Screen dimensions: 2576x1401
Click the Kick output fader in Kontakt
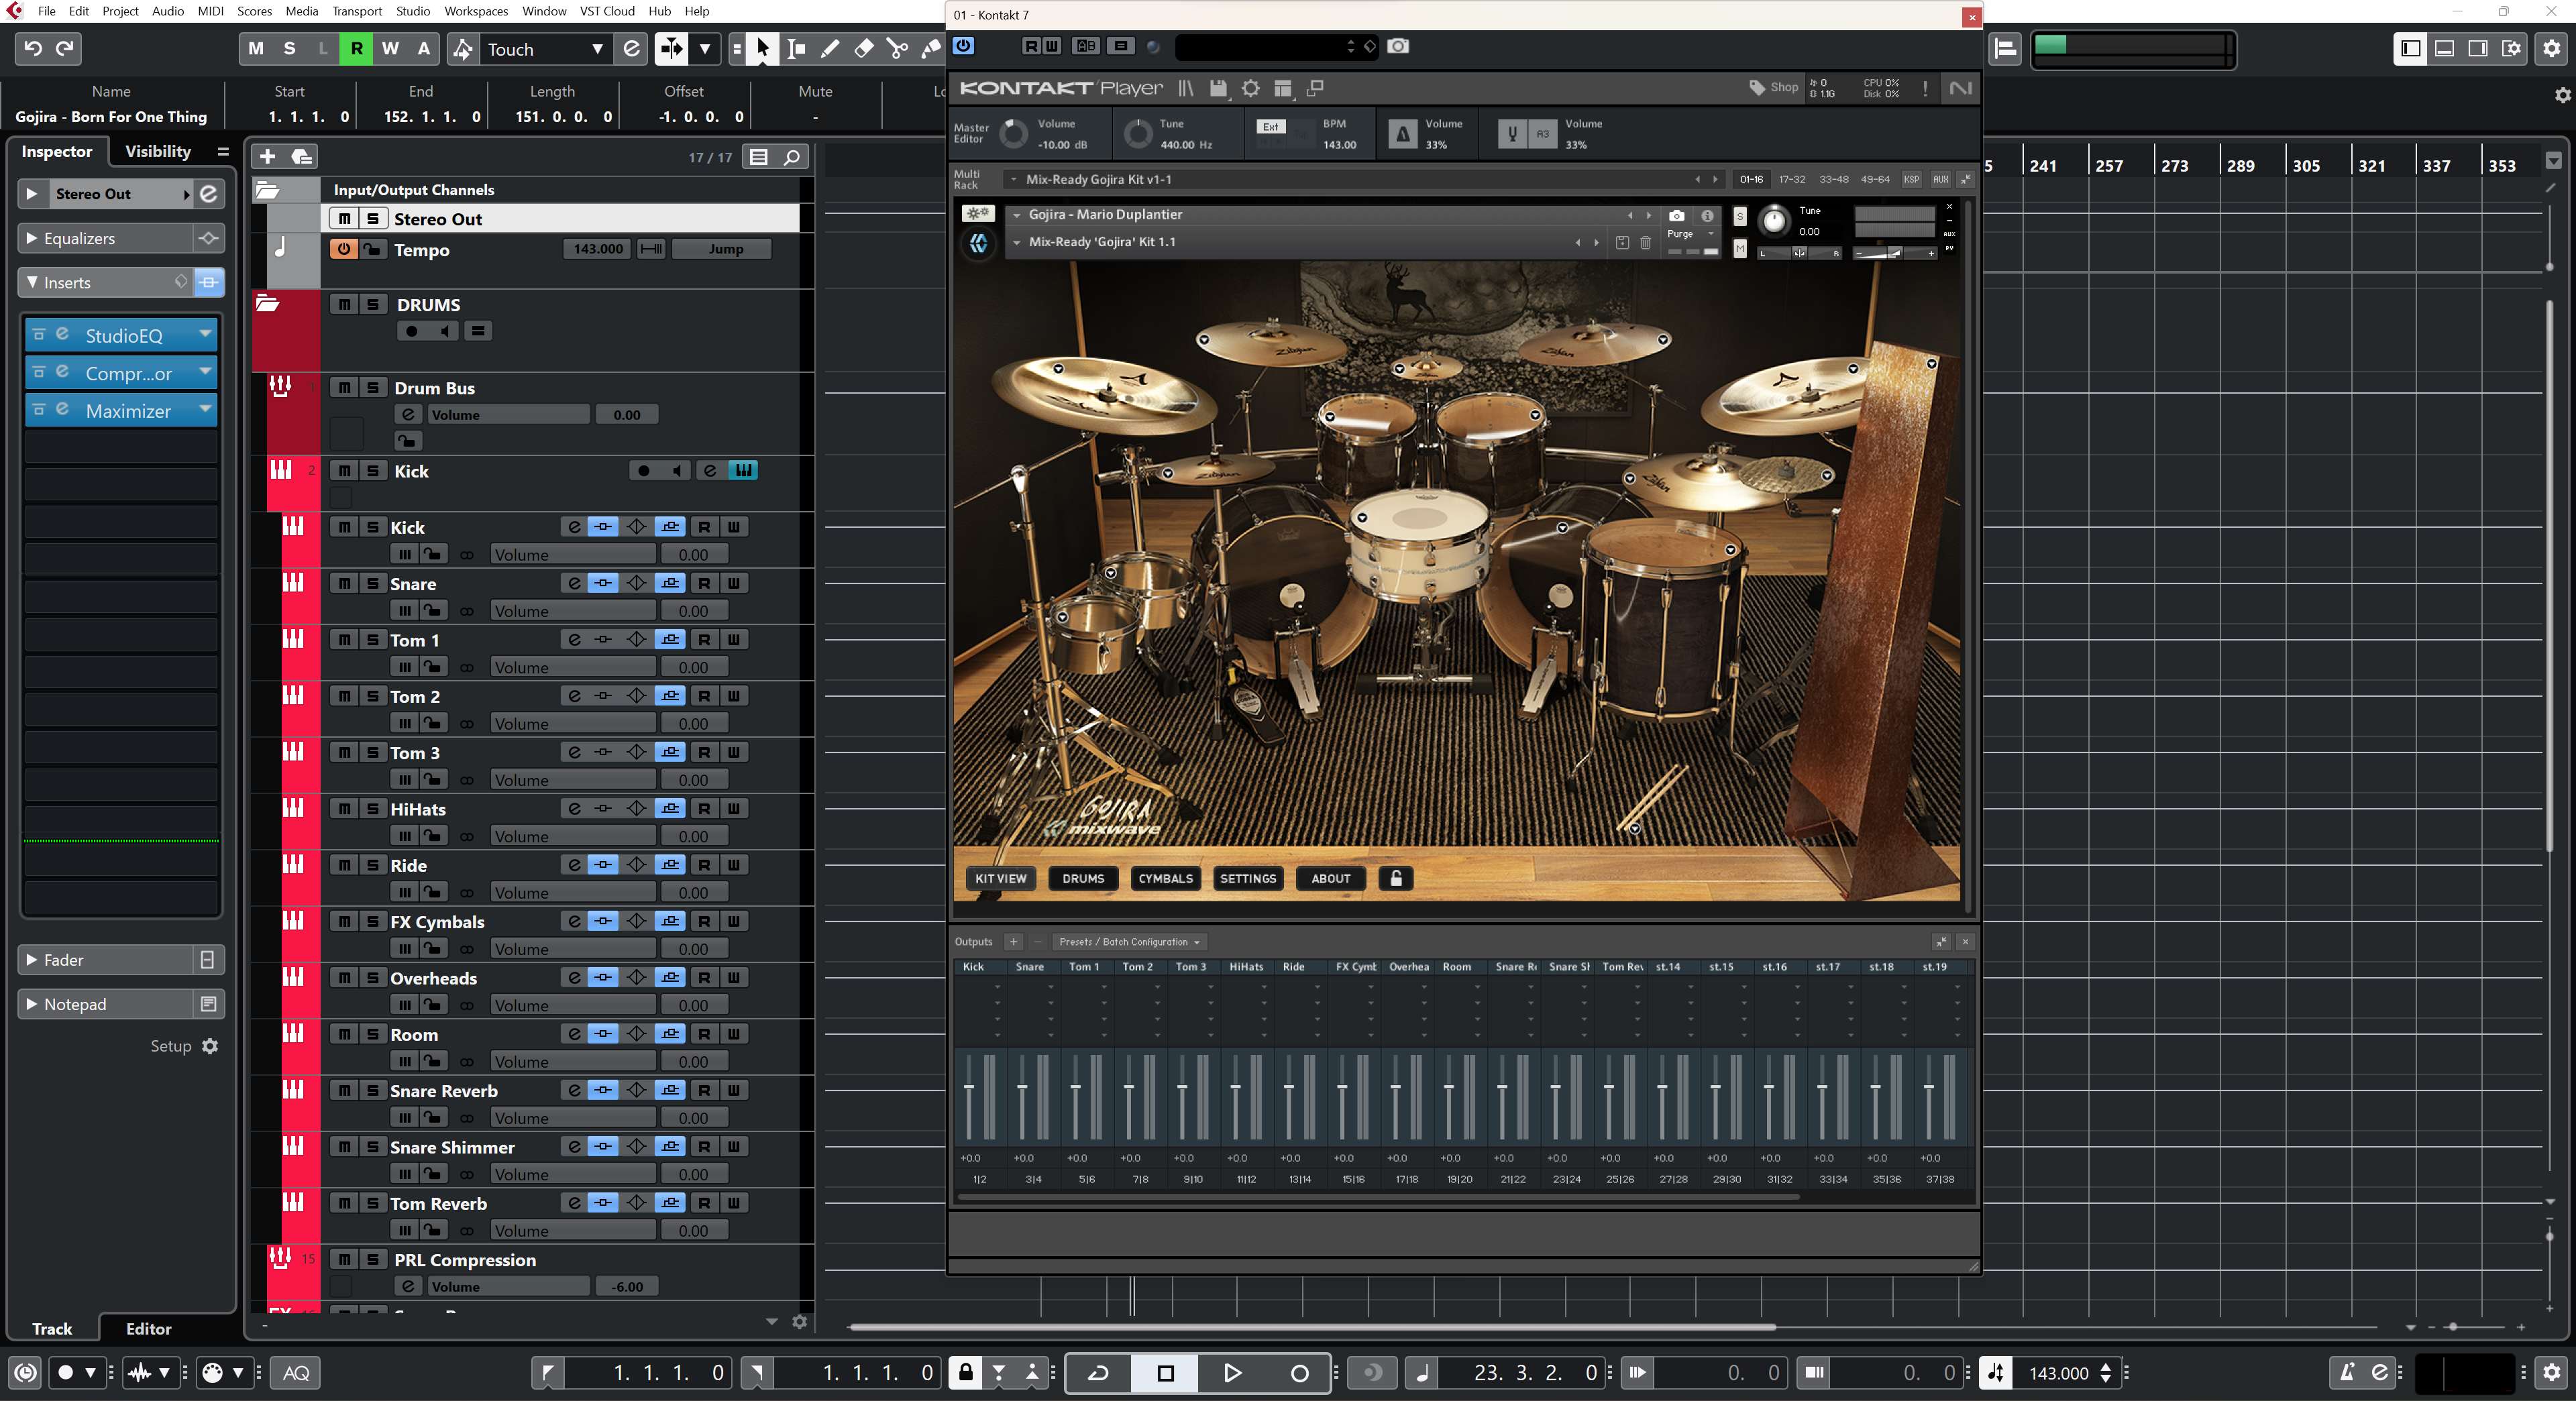click(969, 1087)
